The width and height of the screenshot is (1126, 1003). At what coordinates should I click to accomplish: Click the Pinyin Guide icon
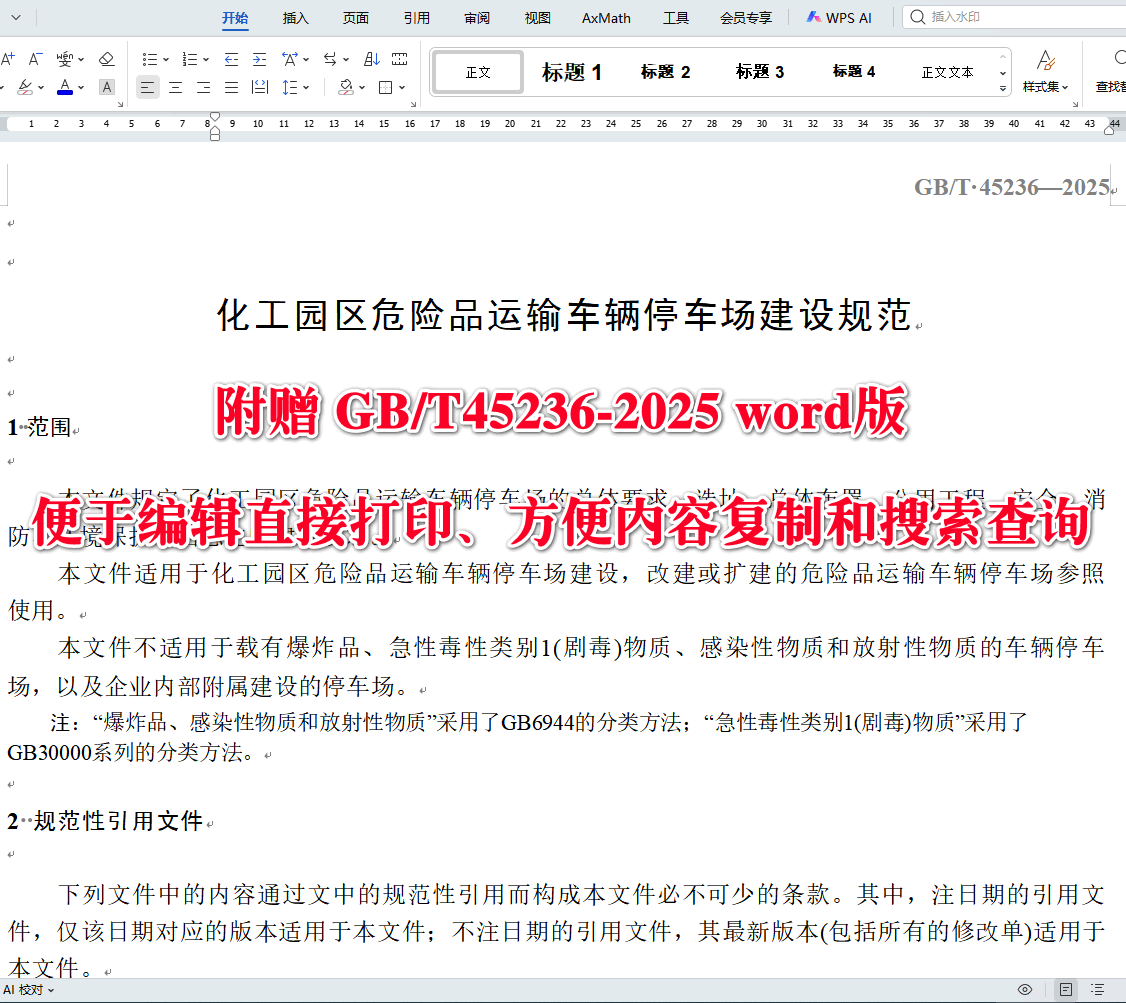[x=63, y=59]
